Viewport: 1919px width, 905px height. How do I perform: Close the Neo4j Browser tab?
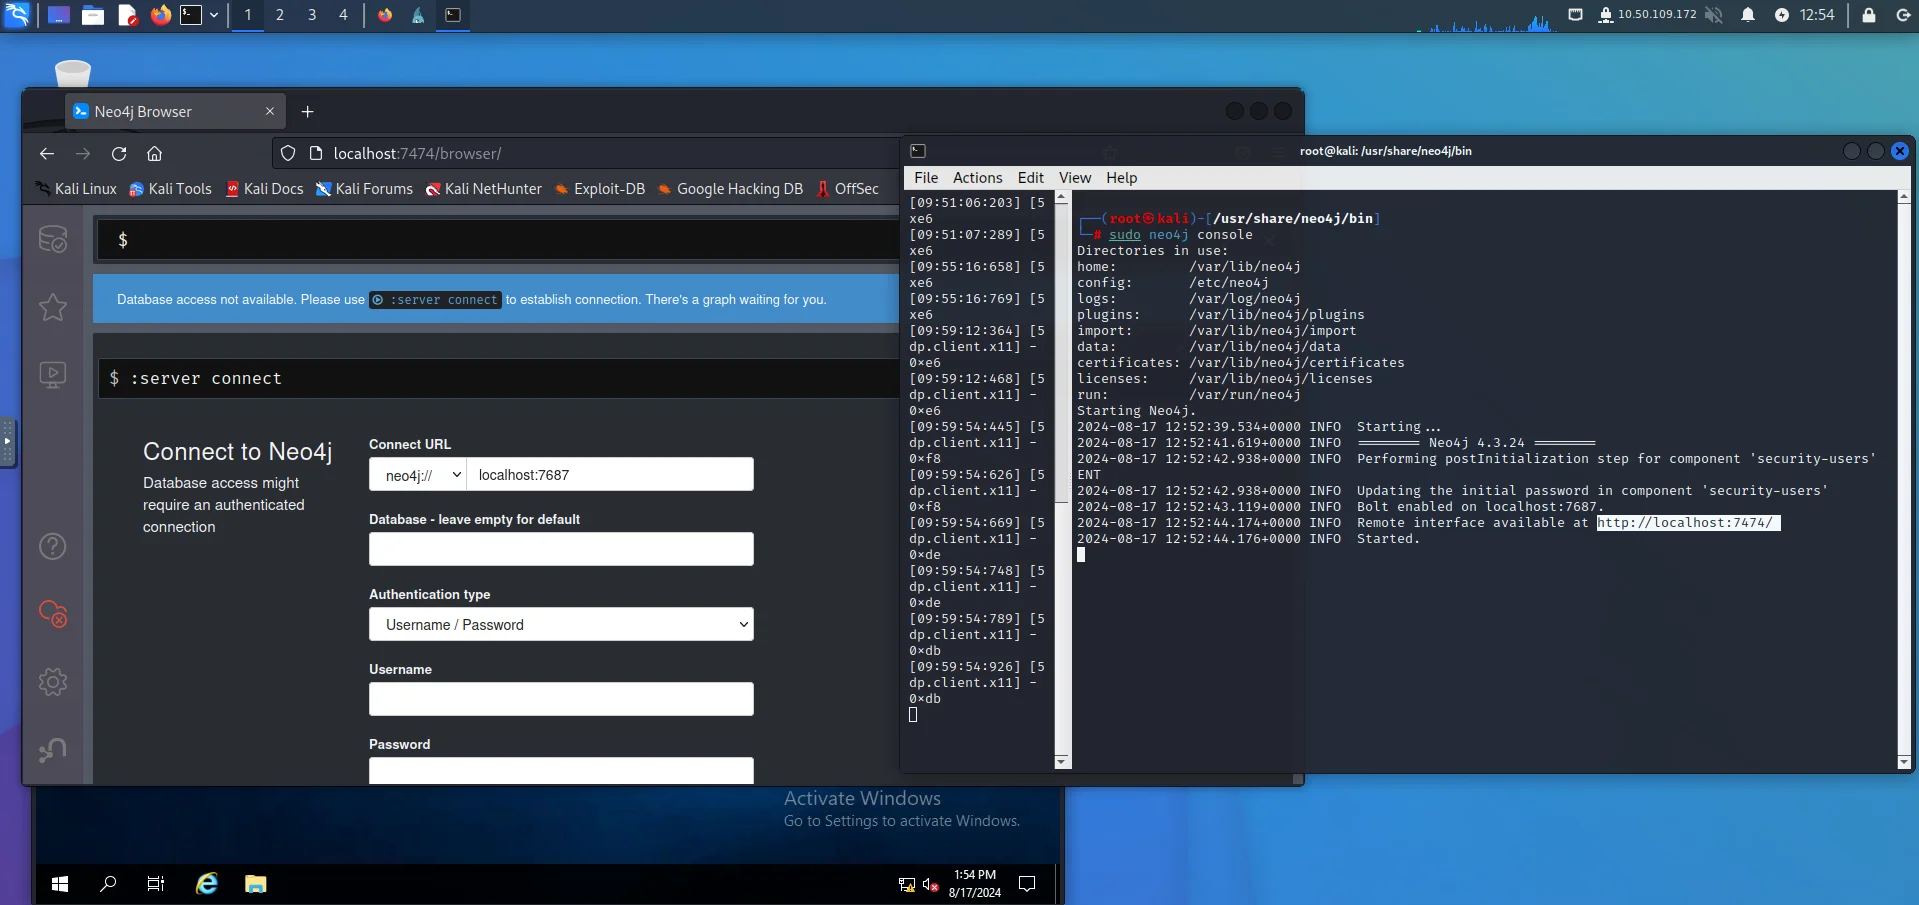[270, 111]
